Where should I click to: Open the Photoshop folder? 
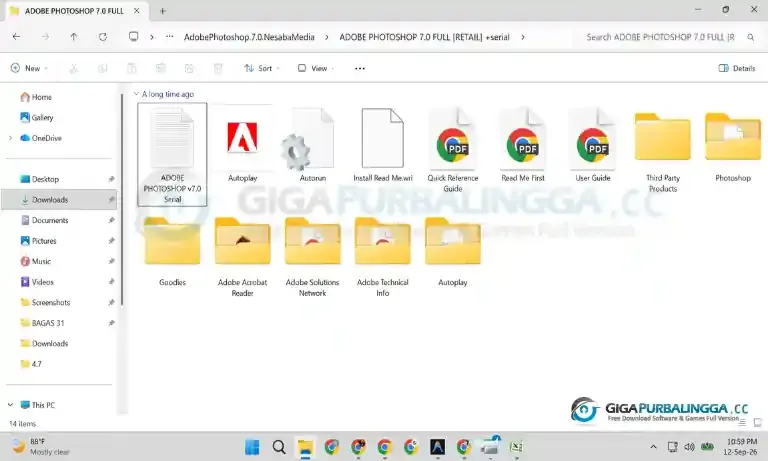tap(733, 145)
